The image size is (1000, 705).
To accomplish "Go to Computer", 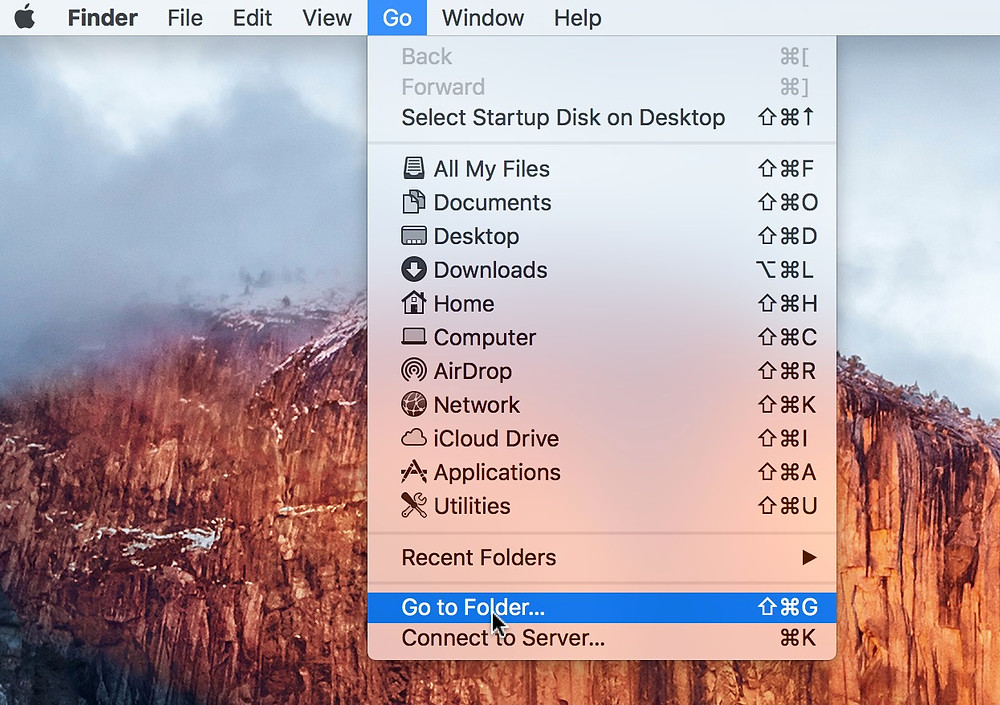I will click(602, 338).
